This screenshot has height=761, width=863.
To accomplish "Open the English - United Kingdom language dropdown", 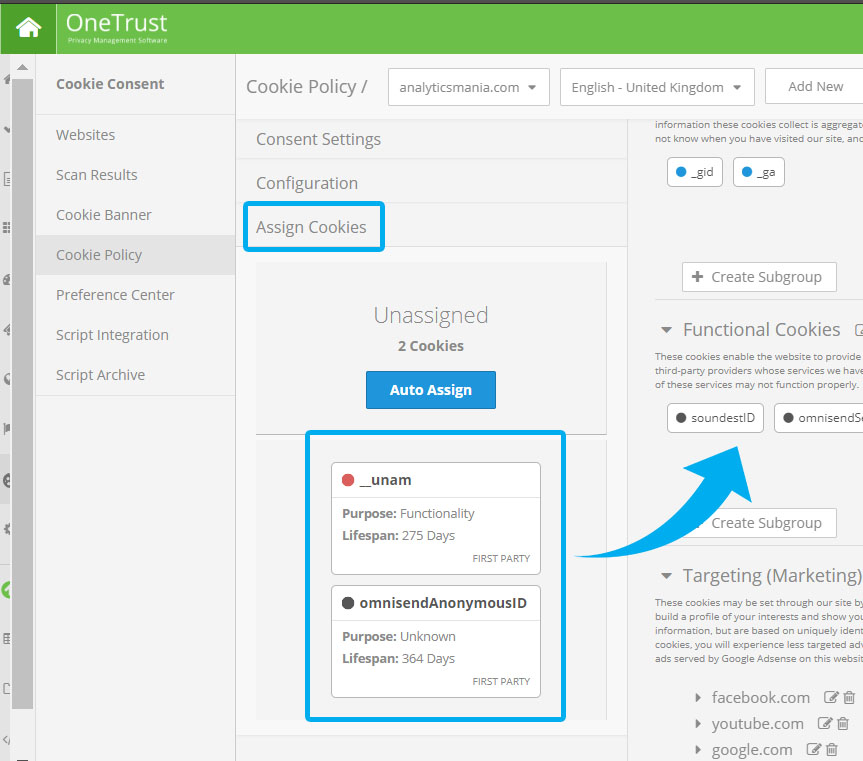I will point(656,87).
